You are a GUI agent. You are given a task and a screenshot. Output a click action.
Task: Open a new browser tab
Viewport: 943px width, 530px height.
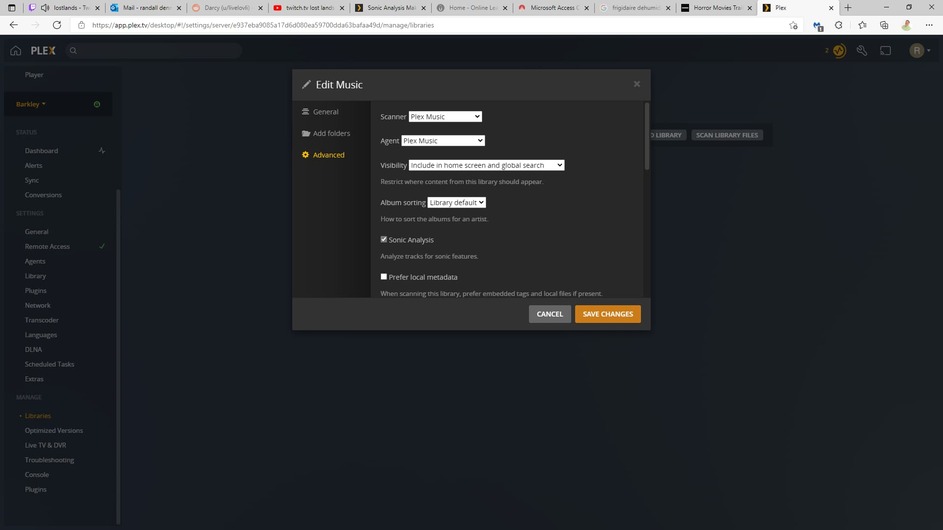pos(848,8)
